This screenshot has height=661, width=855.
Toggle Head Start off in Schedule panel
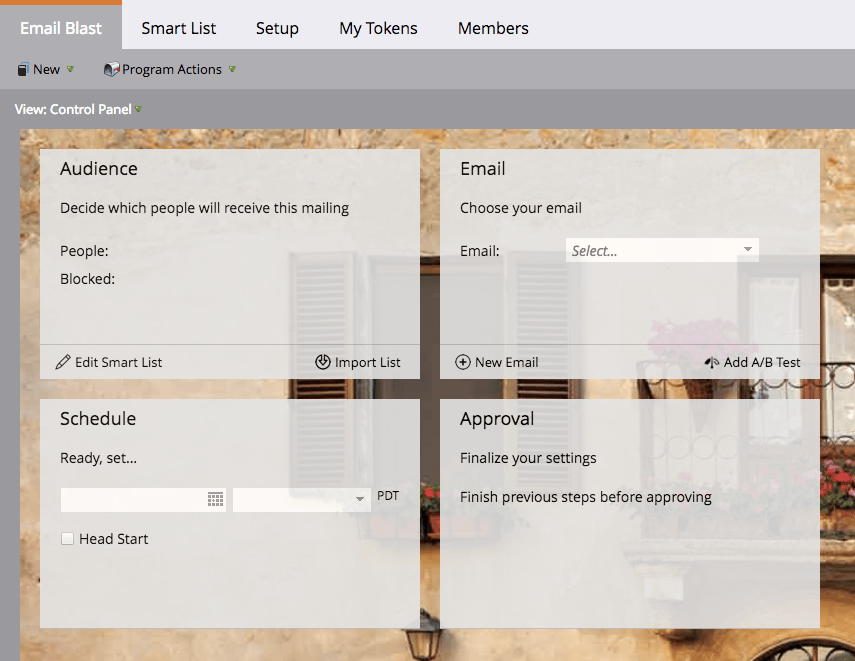67,538
